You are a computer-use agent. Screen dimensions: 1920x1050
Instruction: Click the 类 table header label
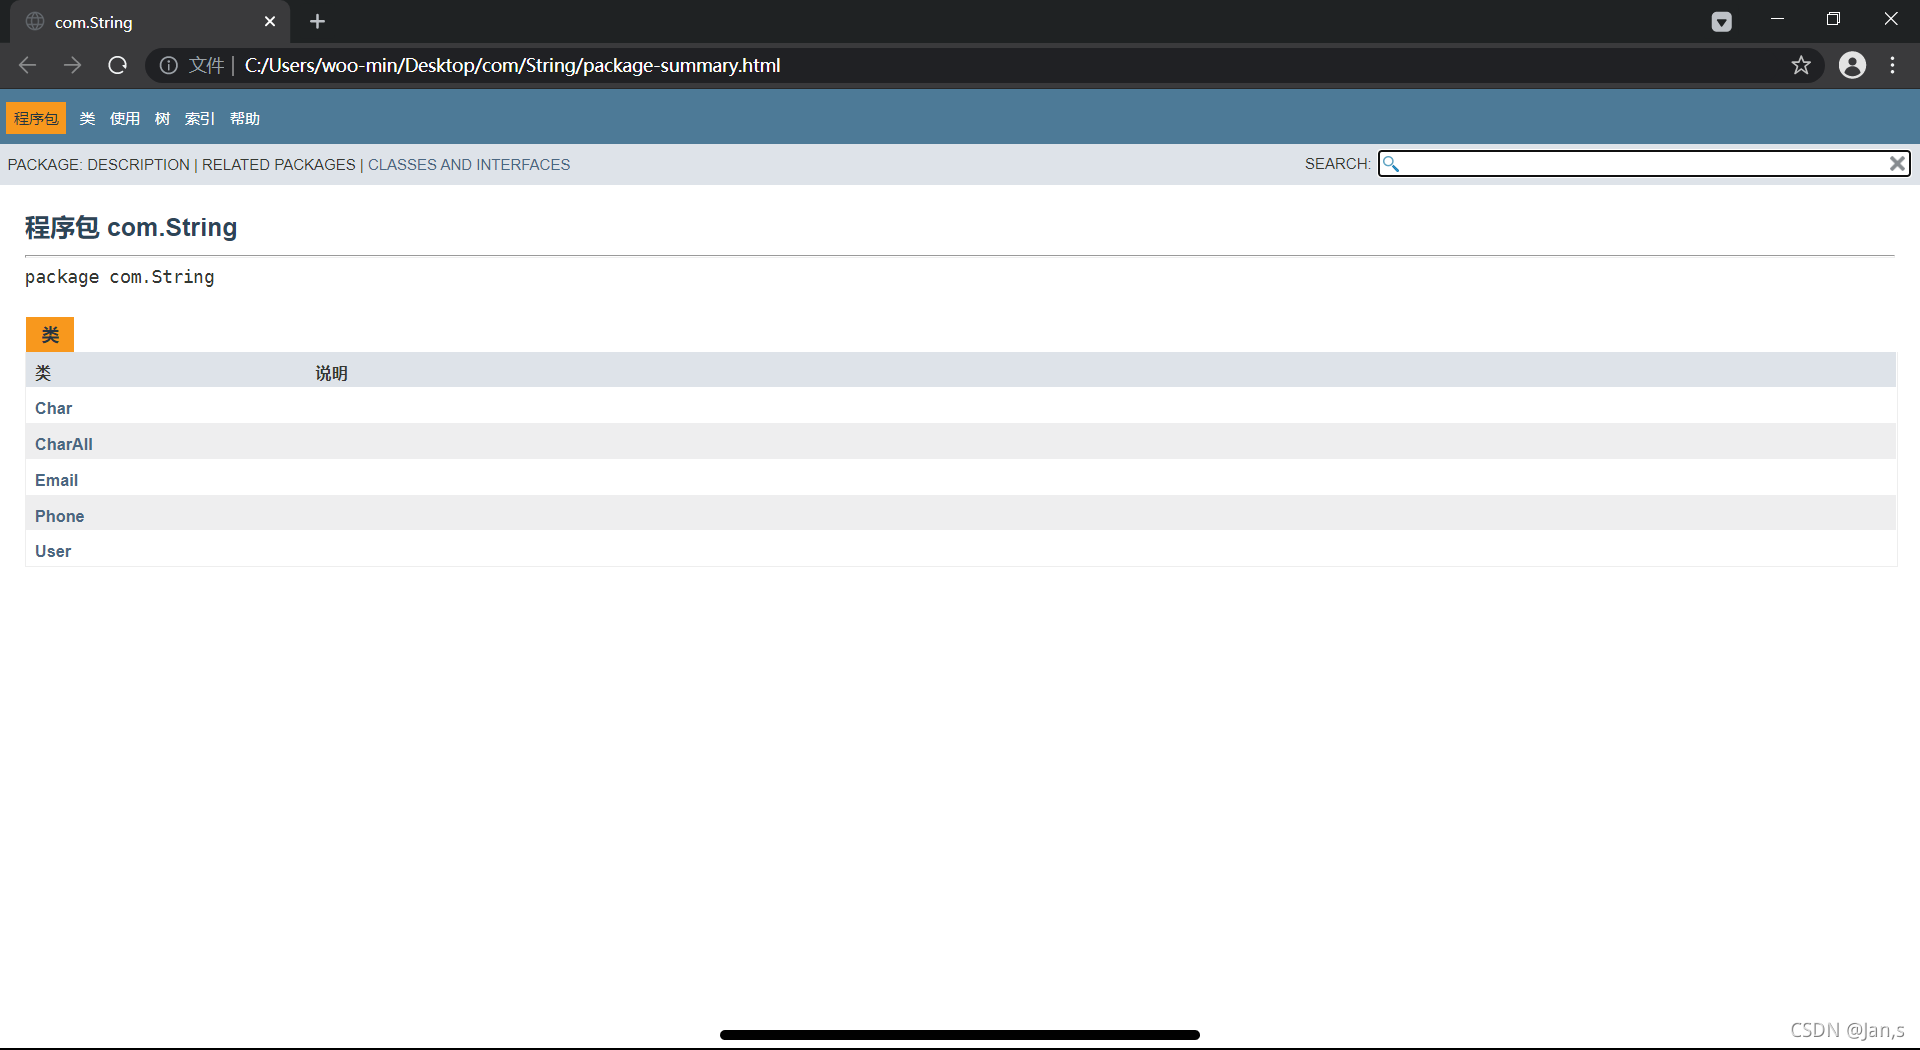tap(43, 371)
